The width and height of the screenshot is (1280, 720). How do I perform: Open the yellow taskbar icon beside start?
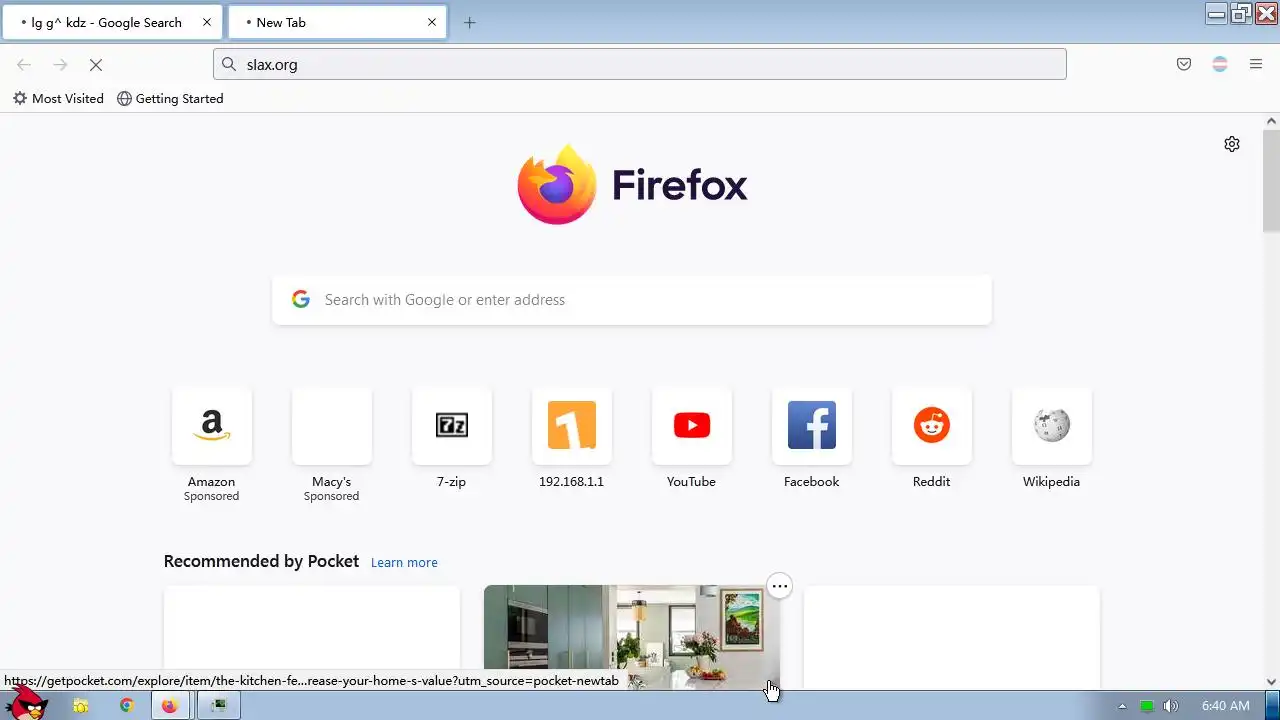coord(81,705)
